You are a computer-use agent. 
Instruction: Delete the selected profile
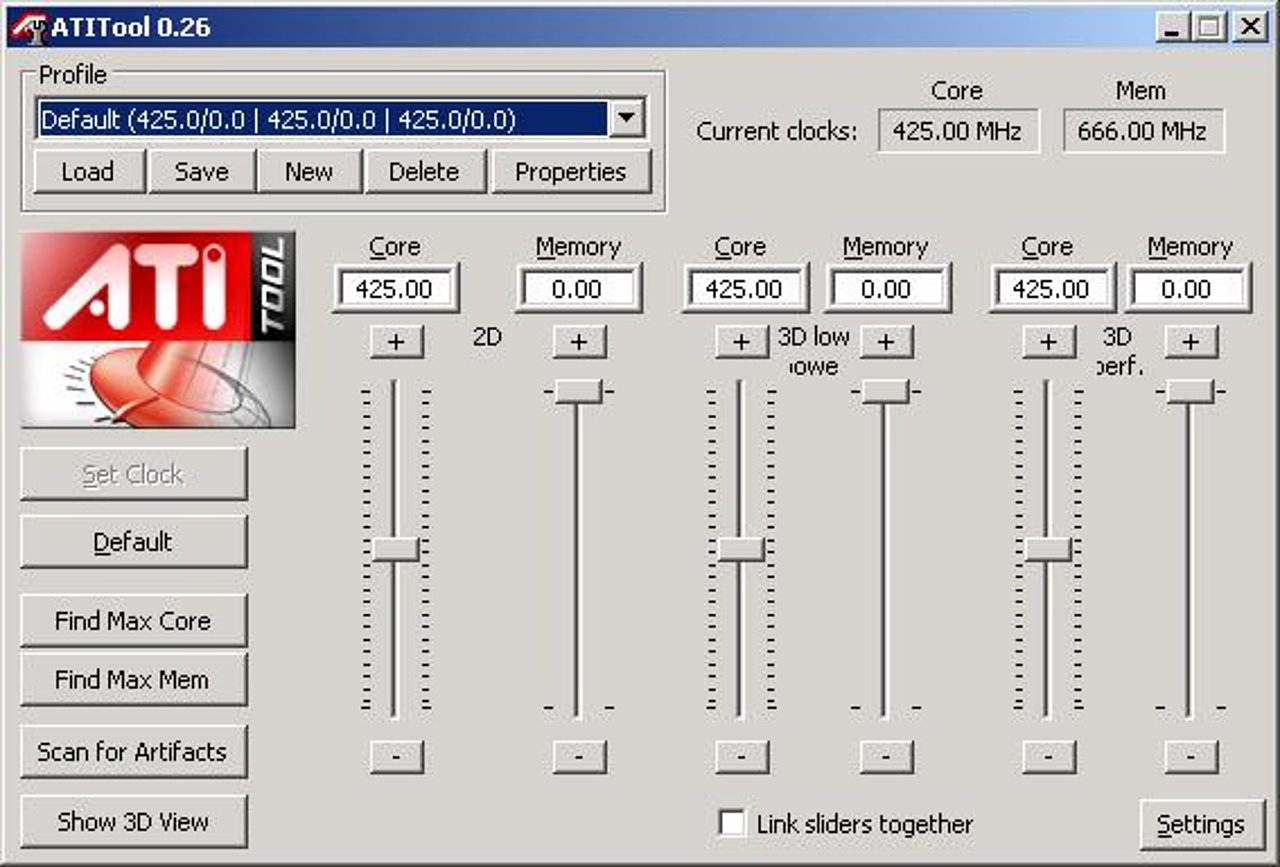pos(424,172)
